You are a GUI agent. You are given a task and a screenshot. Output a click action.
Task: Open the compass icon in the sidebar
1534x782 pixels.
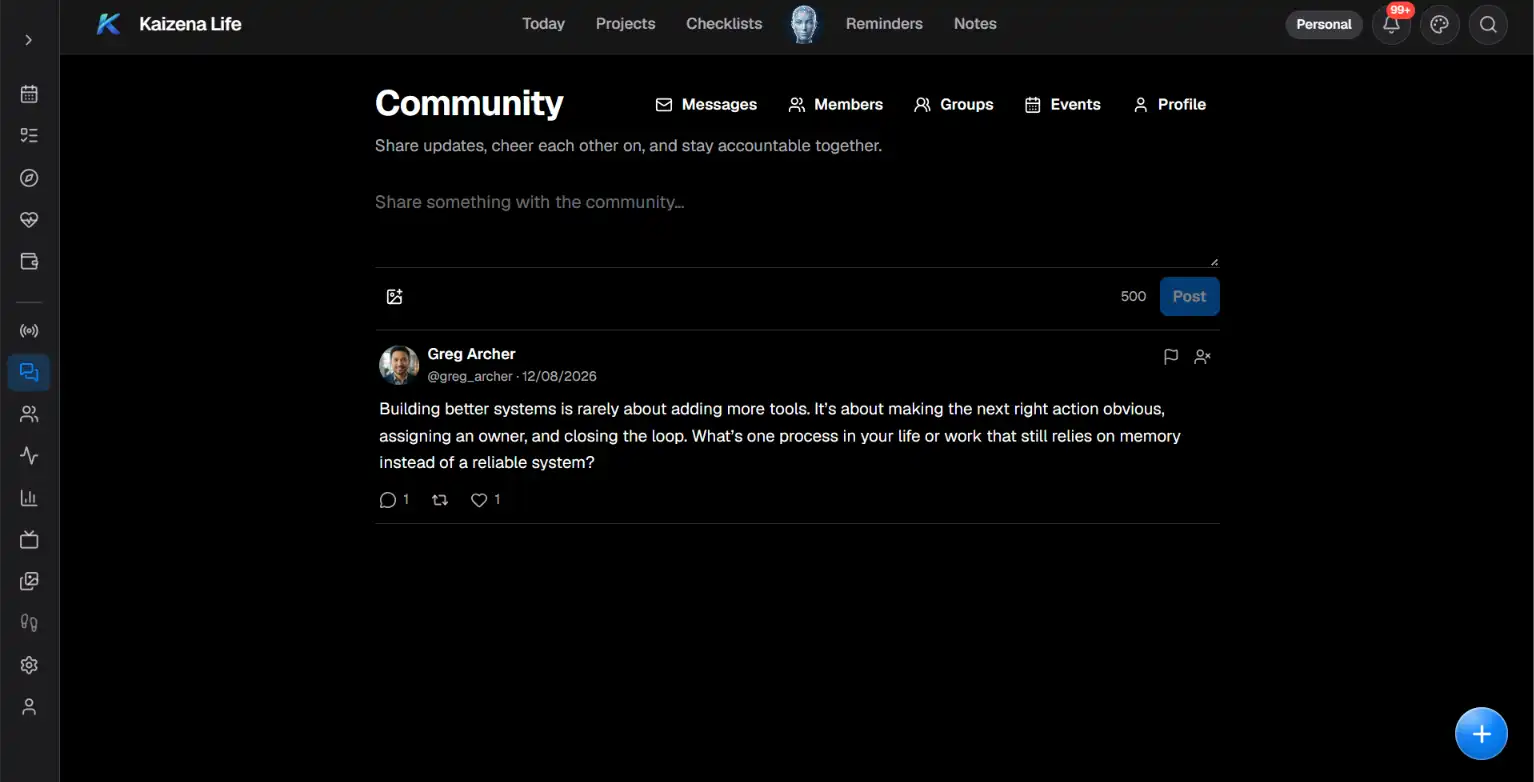(29, 178)
